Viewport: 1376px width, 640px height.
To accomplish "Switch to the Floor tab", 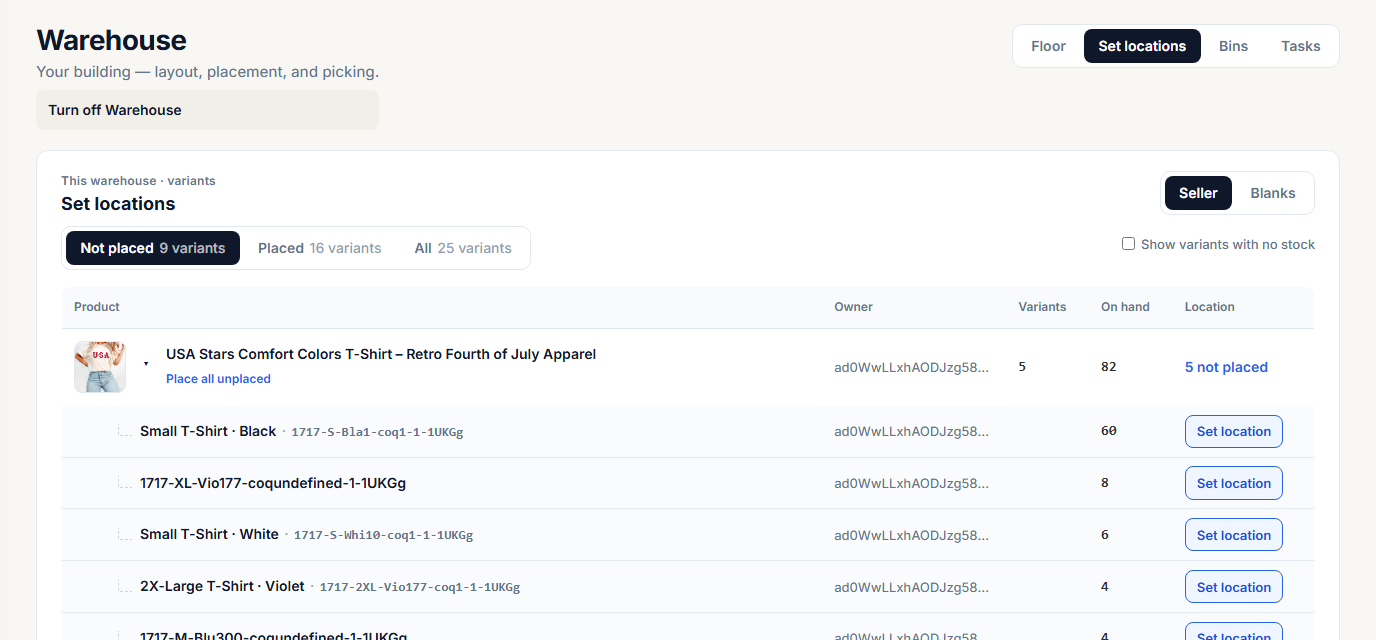I will click(1048, 46).
